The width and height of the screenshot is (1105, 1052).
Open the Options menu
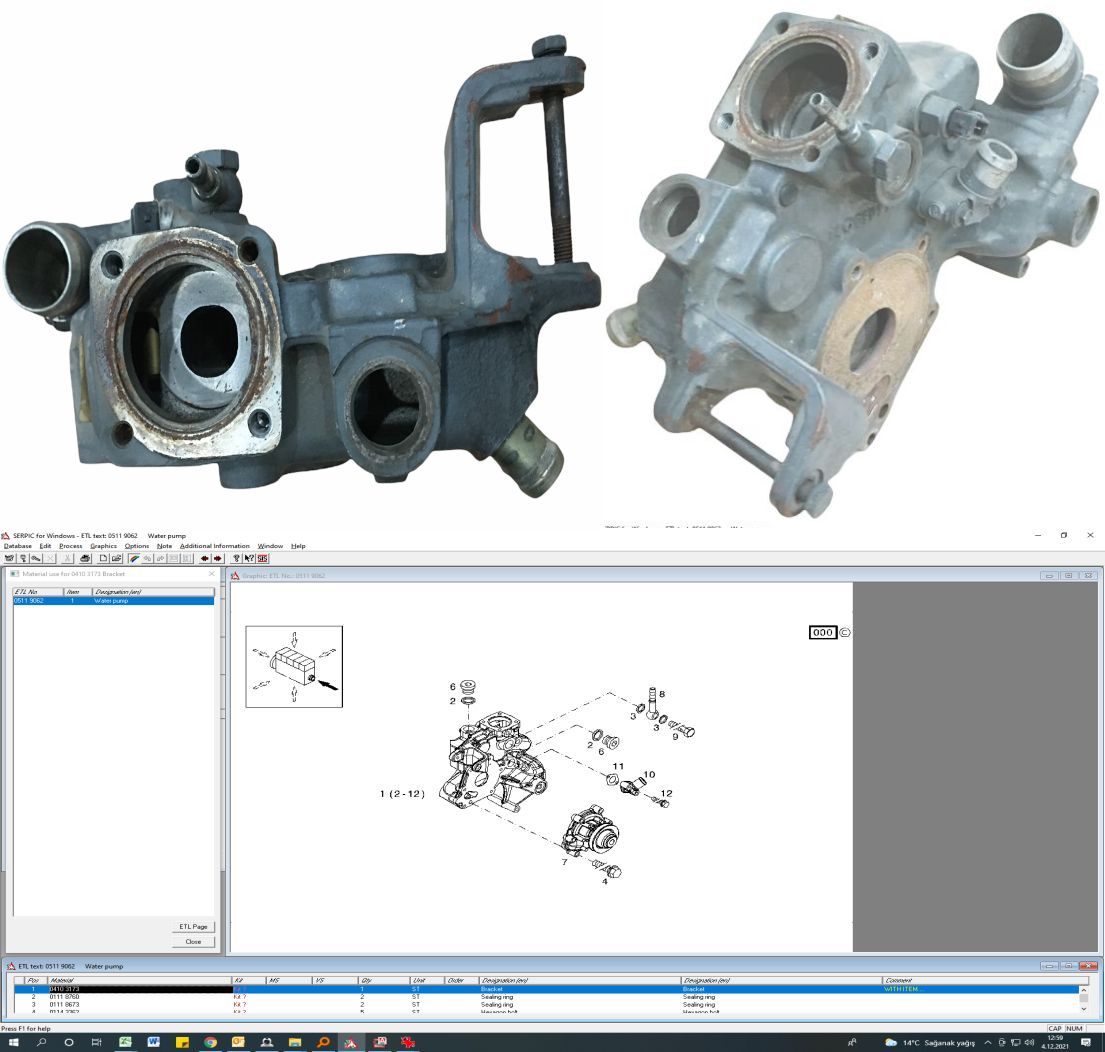tap(137, 546)
